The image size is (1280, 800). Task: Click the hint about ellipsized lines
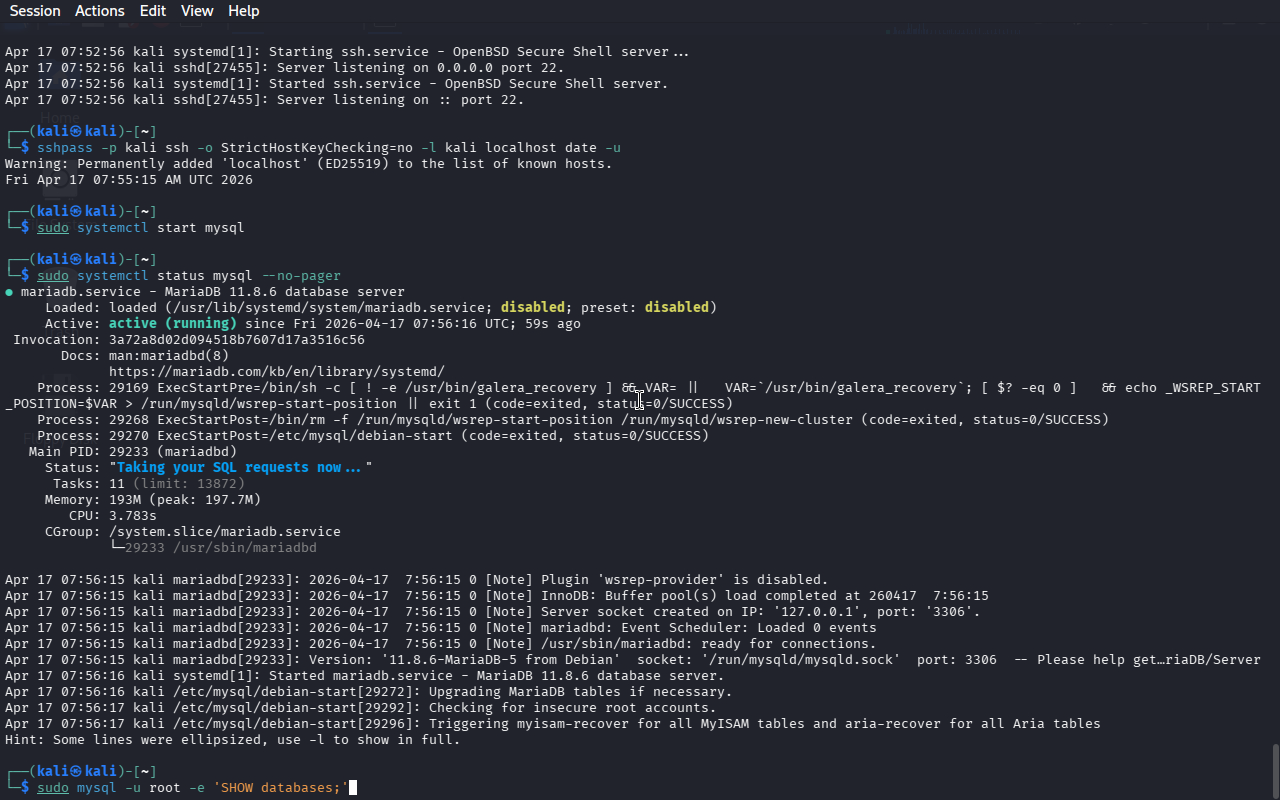coord(232,740)
